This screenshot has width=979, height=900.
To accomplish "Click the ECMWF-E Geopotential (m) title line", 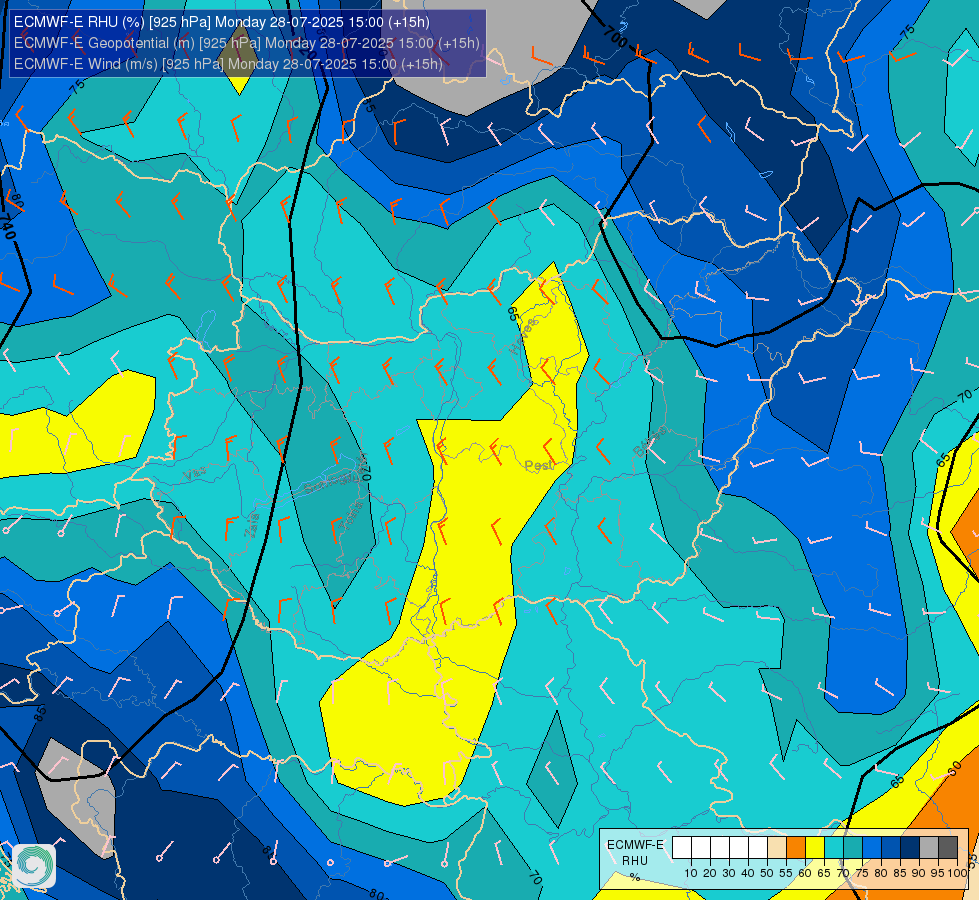I will coord(247,43).
